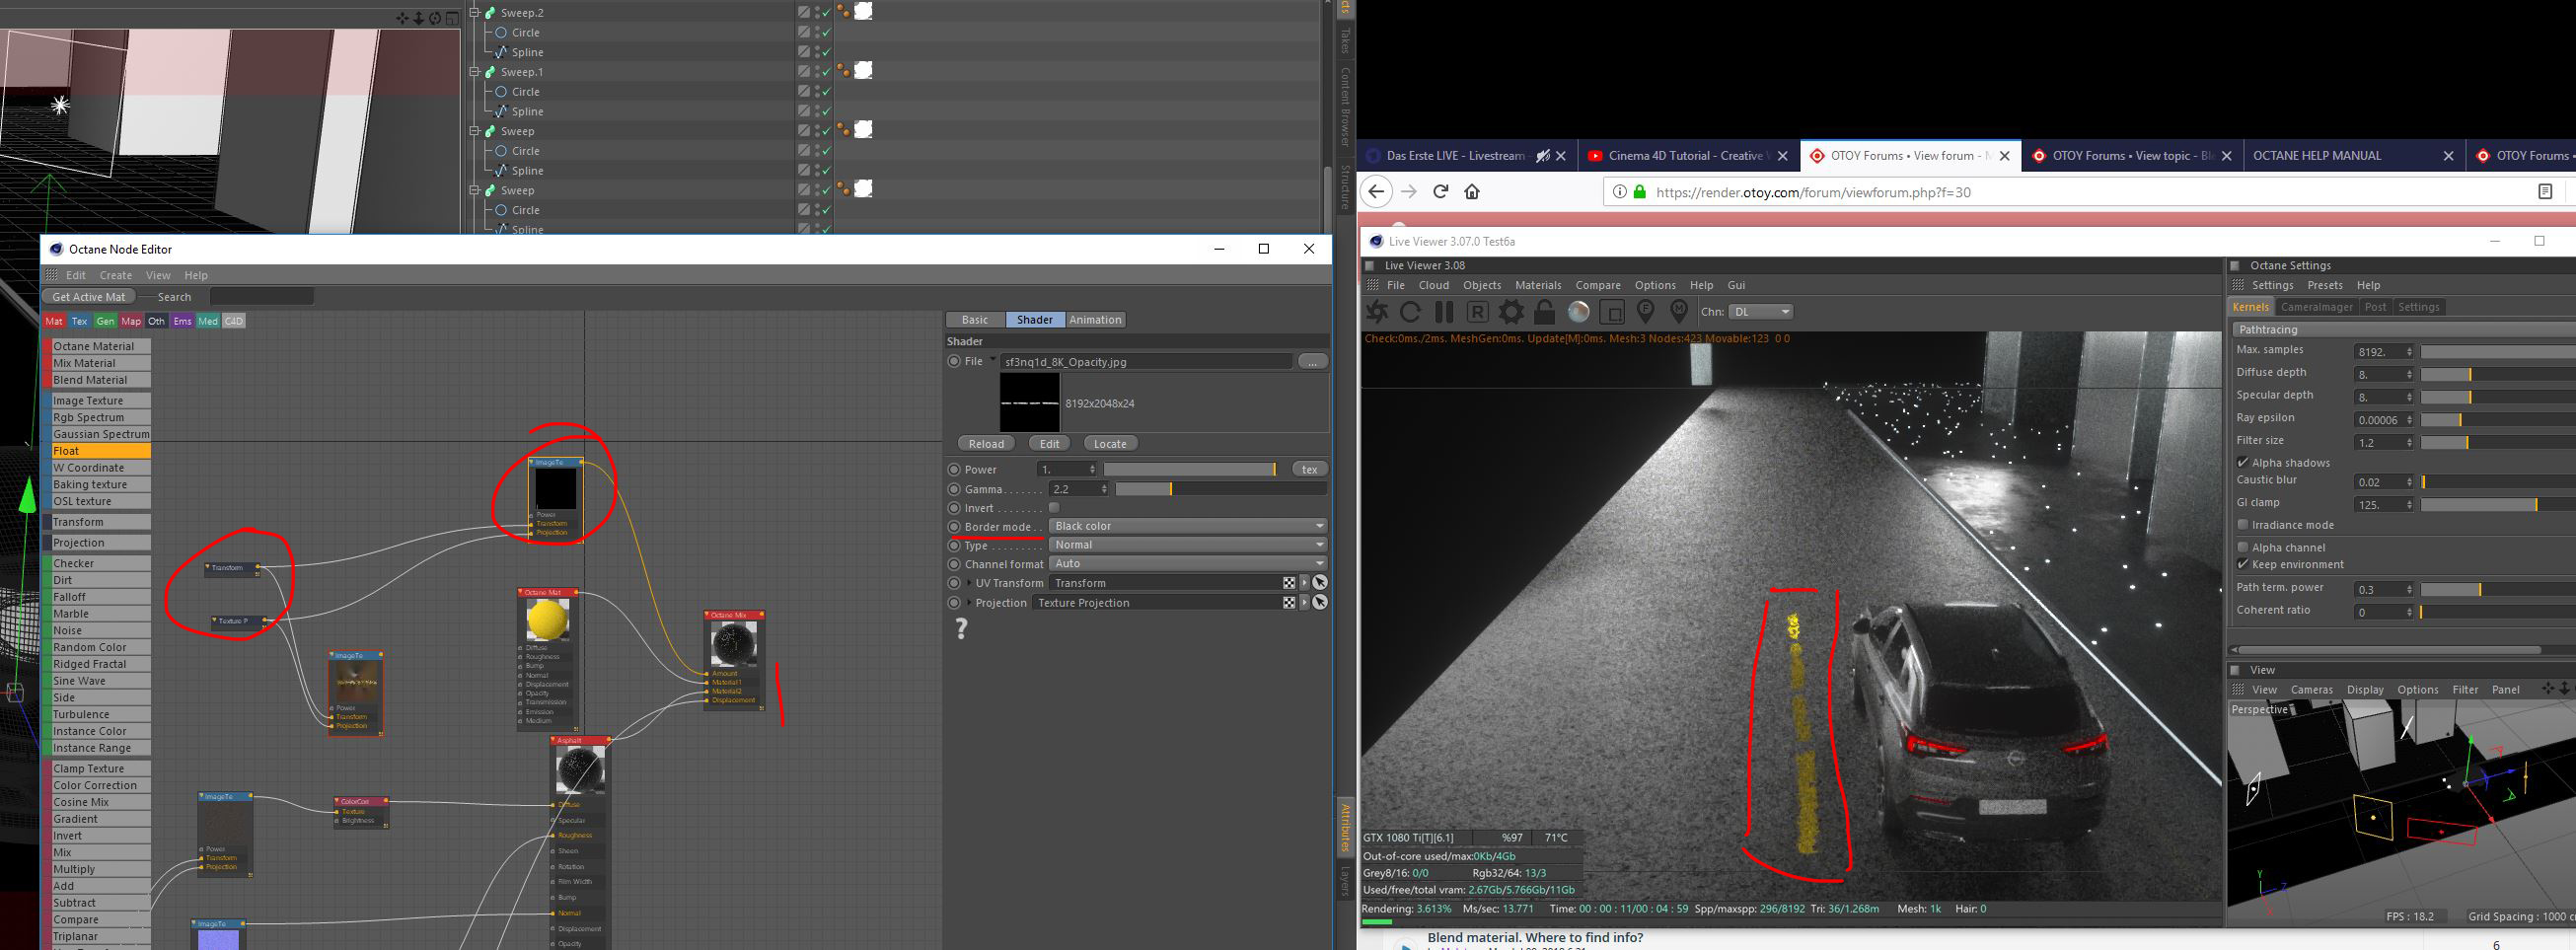The image size is (2576, 950).
Task: Switch to the Post tab in Octane Settings
Action: (x=2375, y=307)
